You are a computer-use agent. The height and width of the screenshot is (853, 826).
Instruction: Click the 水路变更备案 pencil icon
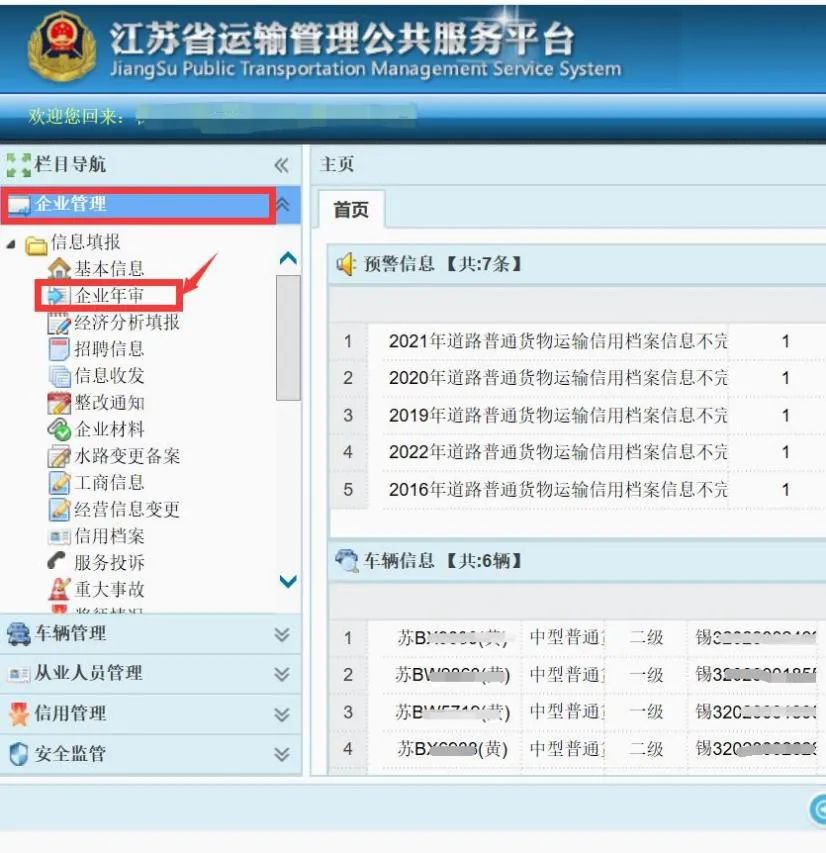coord(59,456)
